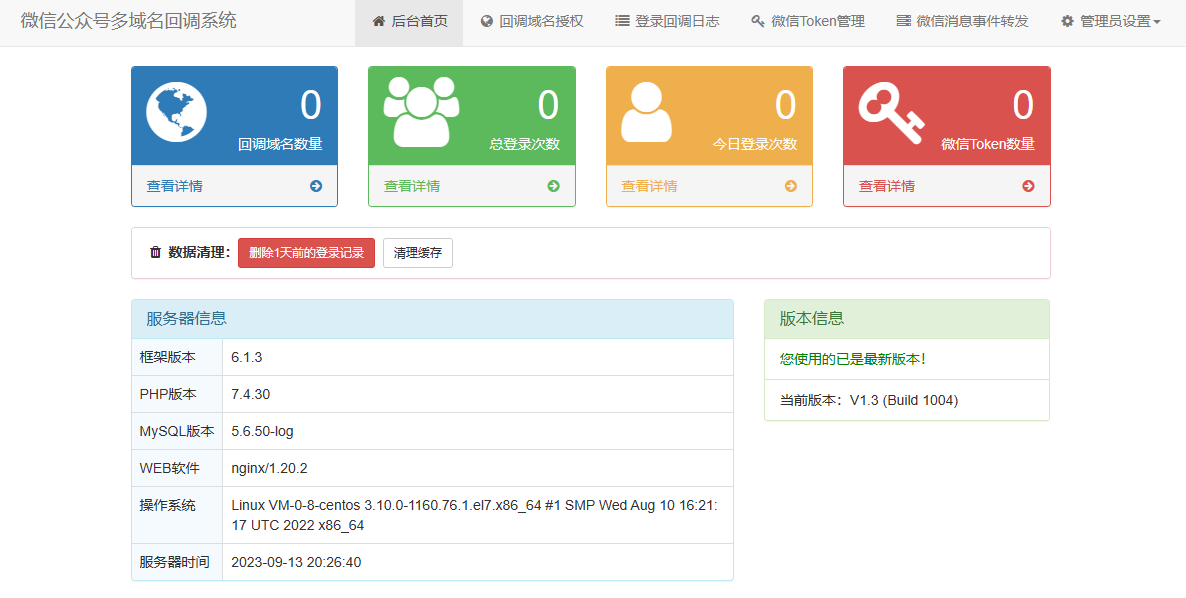The width and height of the screenshot is (1186, 598).
Task: Click the red arrow circle under 微信Token数量
Action: pos(1028,186)
